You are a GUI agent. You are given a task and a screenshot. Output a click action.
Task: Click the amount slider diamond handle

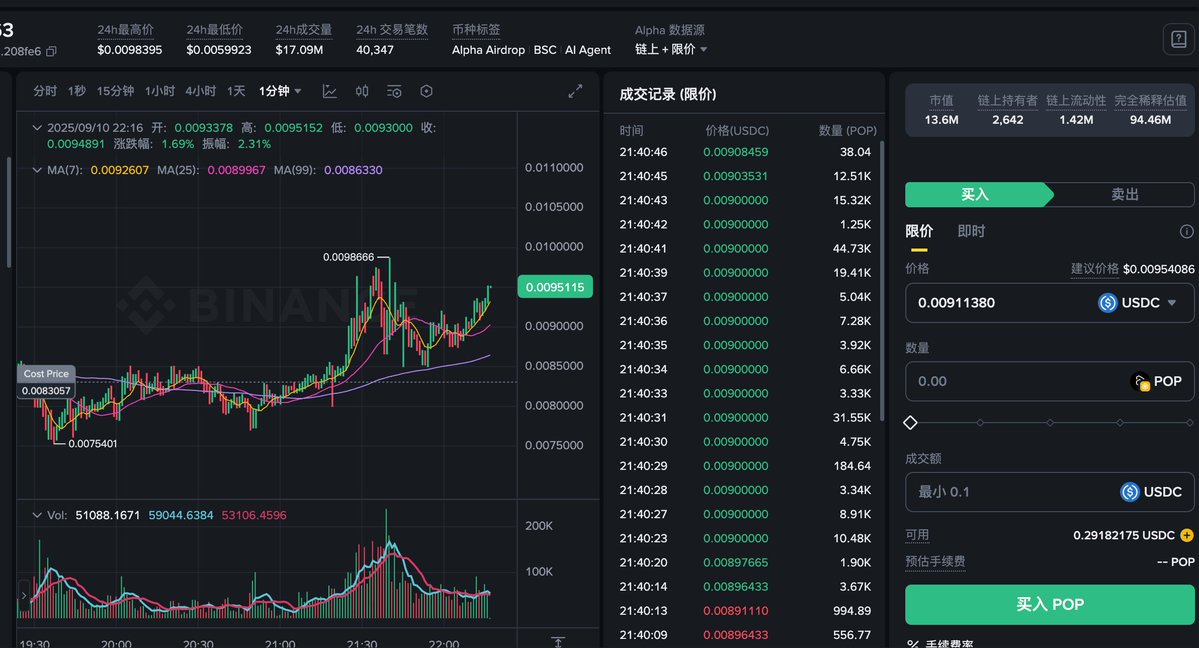click(910, 422)
